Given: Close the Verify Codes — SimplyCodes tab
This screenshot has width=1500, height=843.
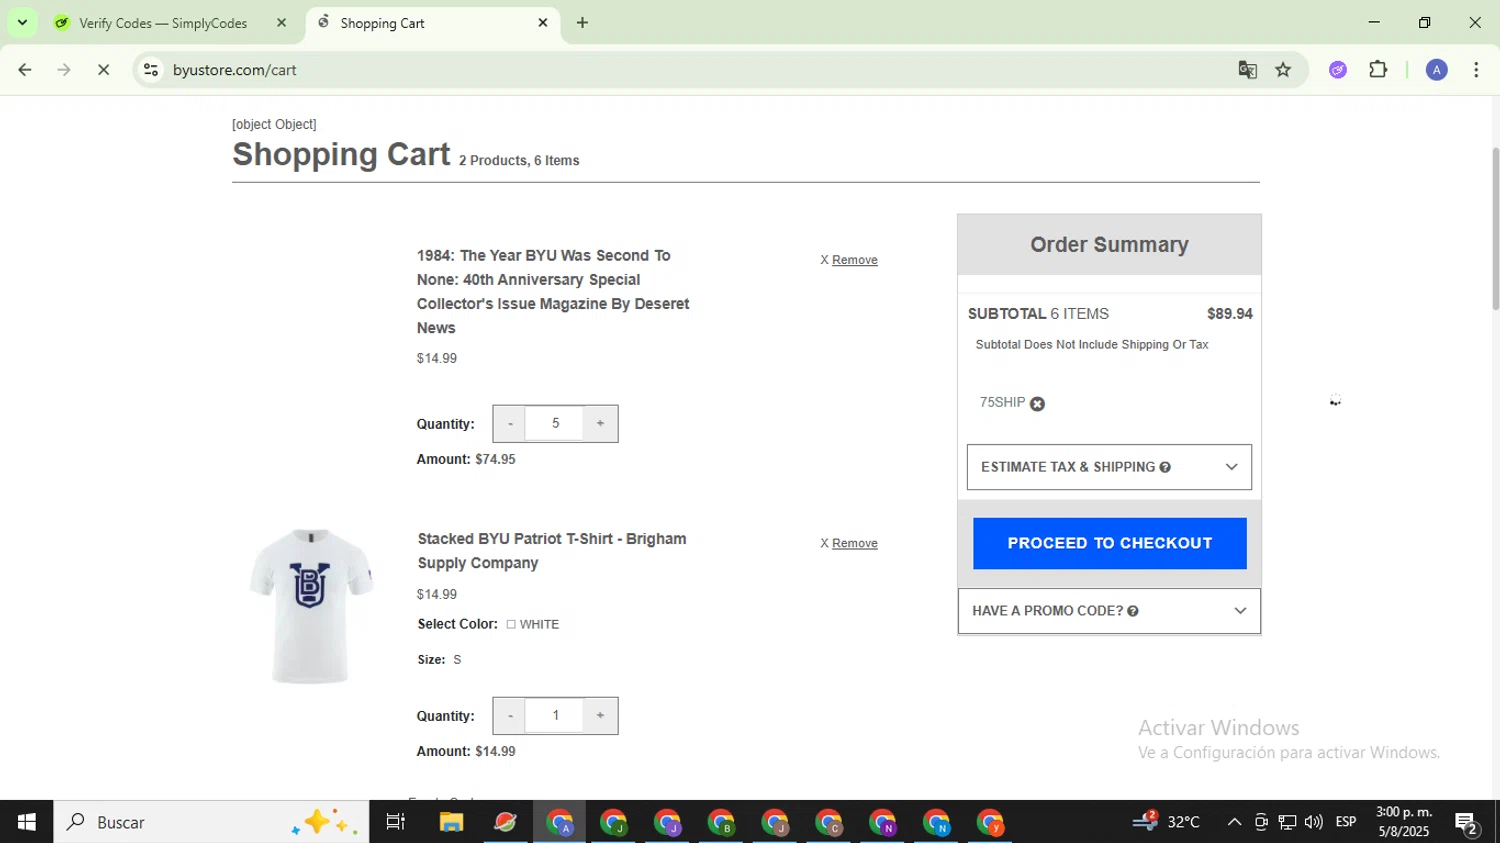Looking at the screenshot, I should pyautogui.click(x=281, y=22).
